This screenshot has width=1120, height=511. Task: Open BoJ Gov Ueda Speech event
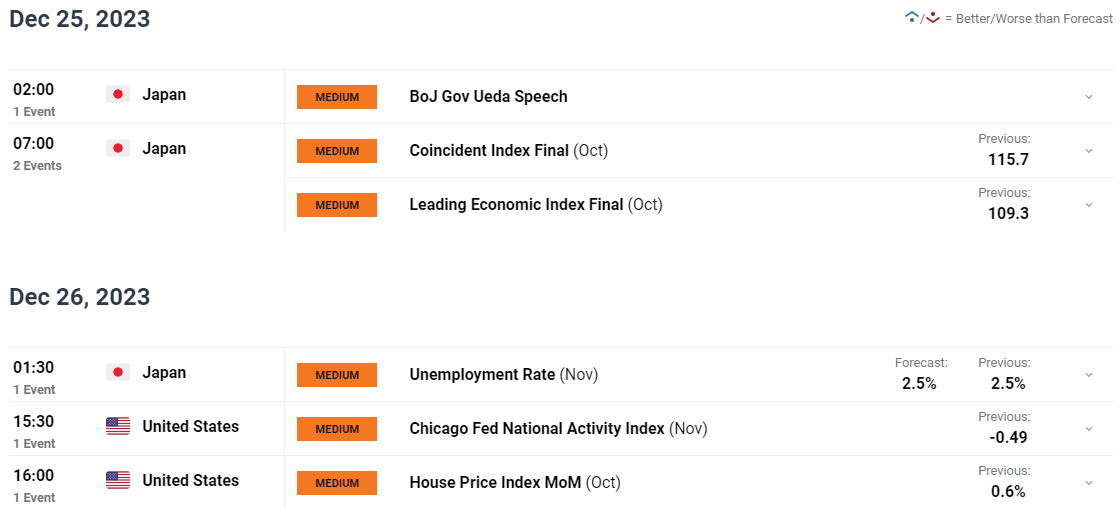pyautogui.click(x=489, y=96)
